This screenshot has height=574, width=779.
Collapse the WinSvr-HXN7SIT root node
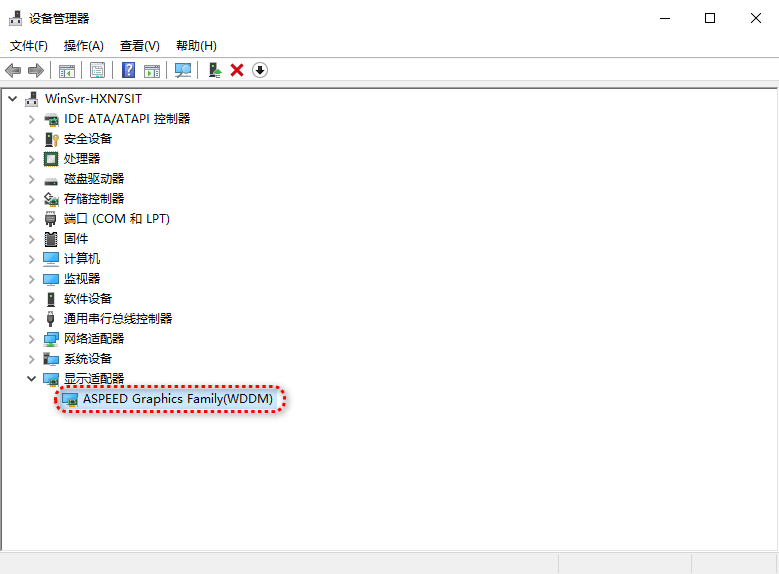(13, 99)
